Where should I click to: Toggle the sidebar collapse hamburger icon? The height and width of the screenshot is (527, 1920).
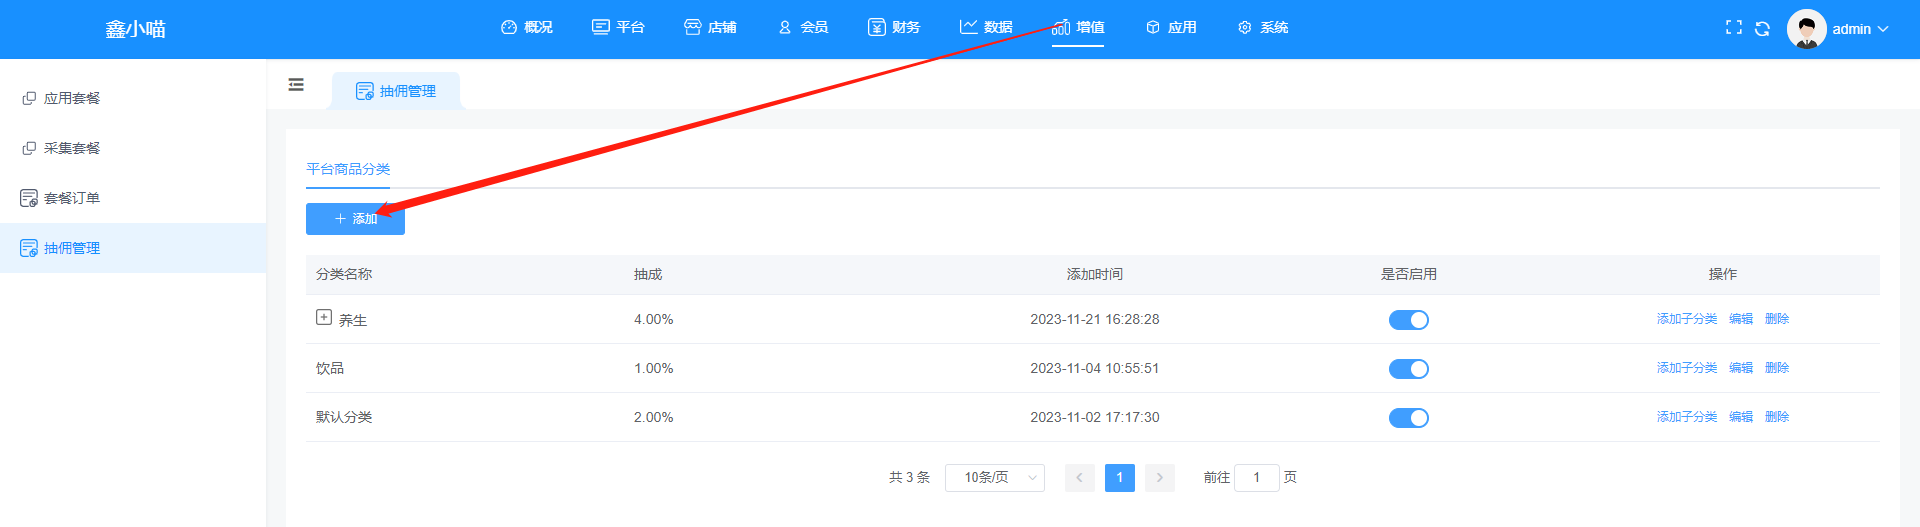296,85
